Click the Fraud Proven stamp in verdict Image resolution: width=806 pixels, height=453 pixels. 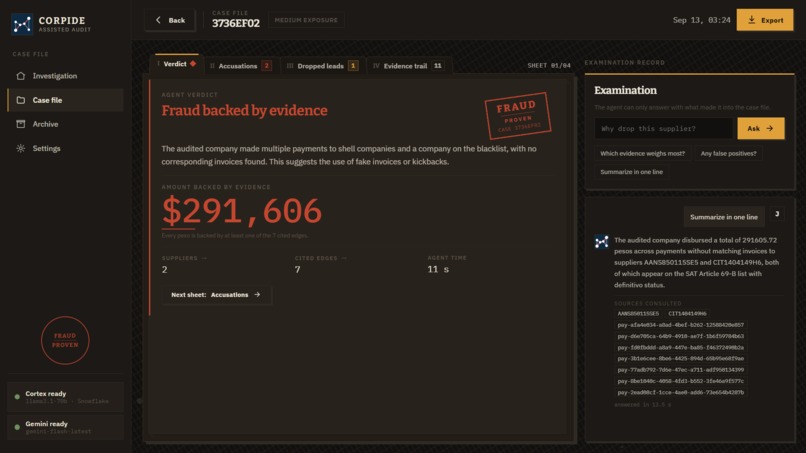(x=518, y=116)
